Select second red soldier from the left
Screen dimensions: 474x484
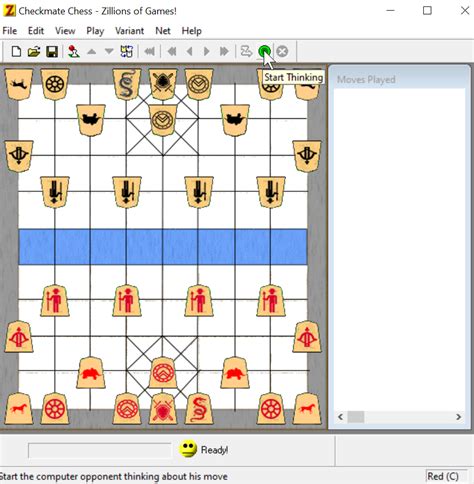[127, 300]
